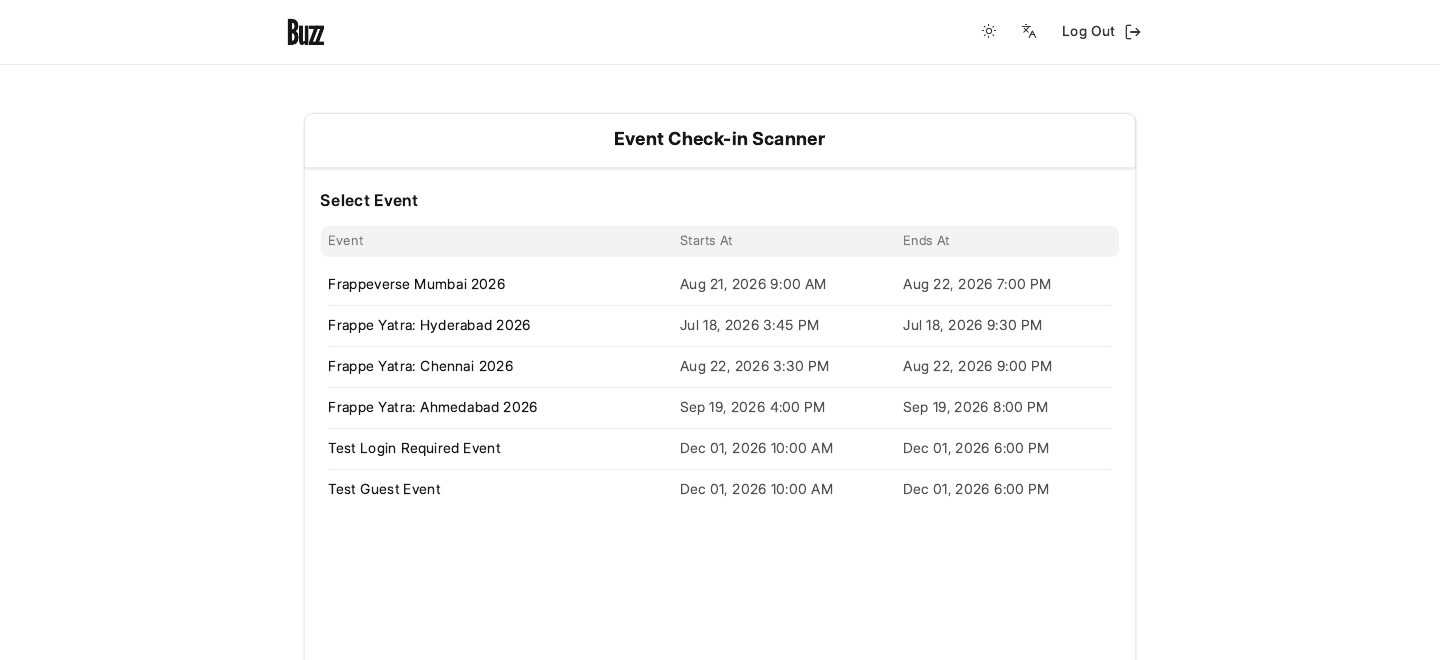
Task: Click start time Jul 18, 2026 3:45 PM
Action: 750,326
